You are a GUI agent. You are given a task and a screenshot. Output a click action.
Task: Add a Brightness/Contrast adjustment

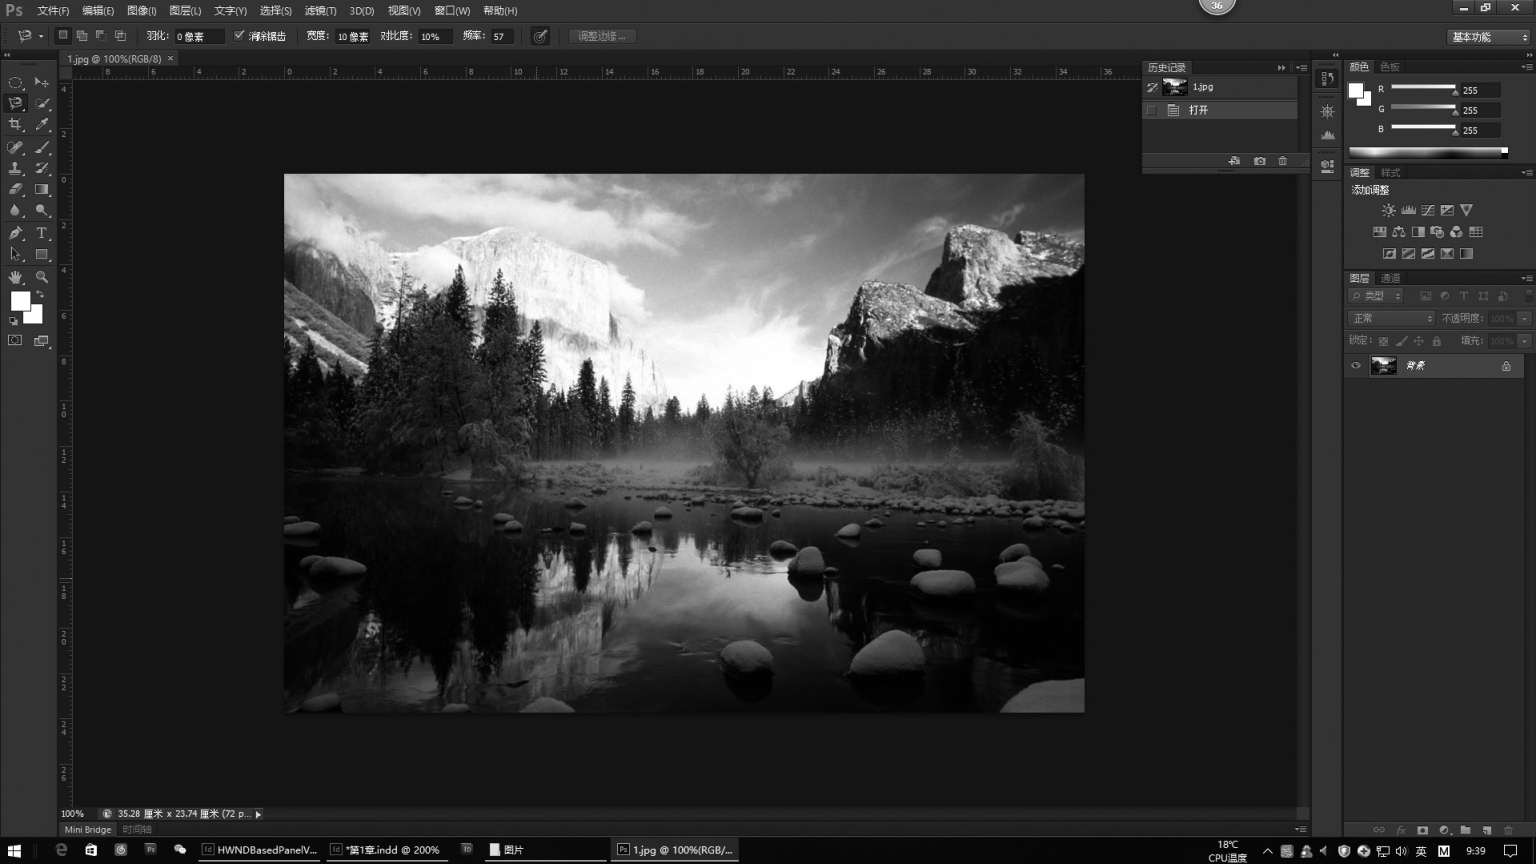(1388, 210)
